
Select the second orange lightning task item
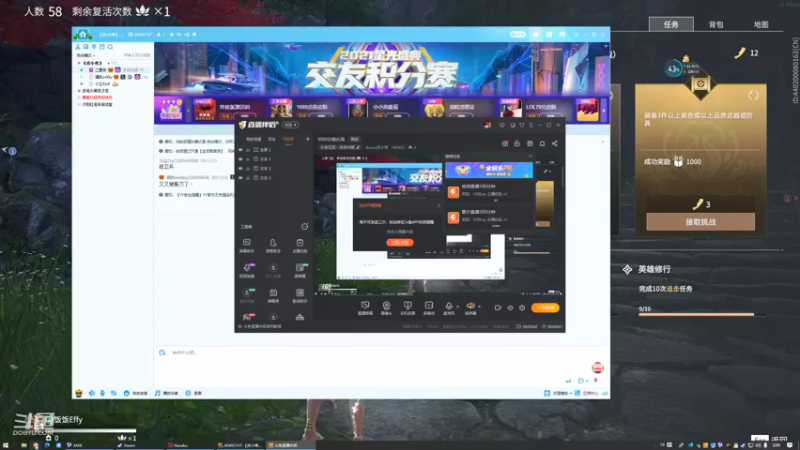click(454, 218)
